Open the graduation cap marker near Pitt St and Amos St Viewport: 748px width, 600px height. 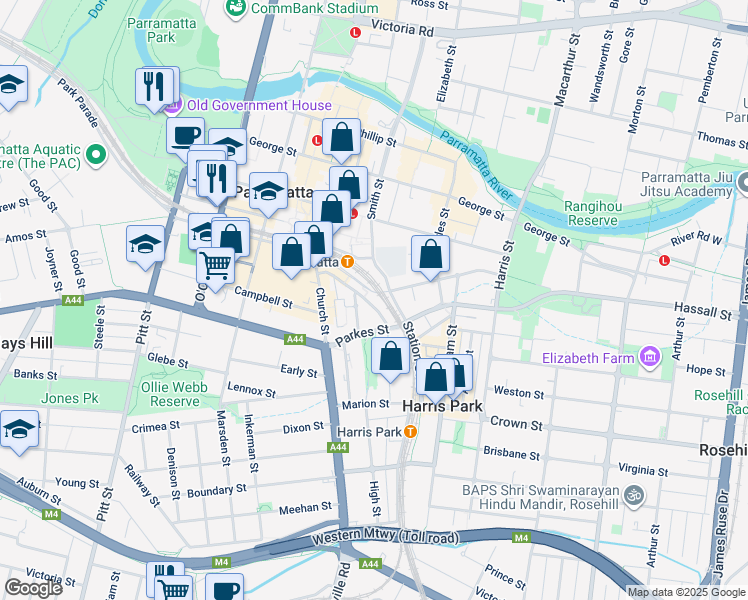(x=145, y=245)
